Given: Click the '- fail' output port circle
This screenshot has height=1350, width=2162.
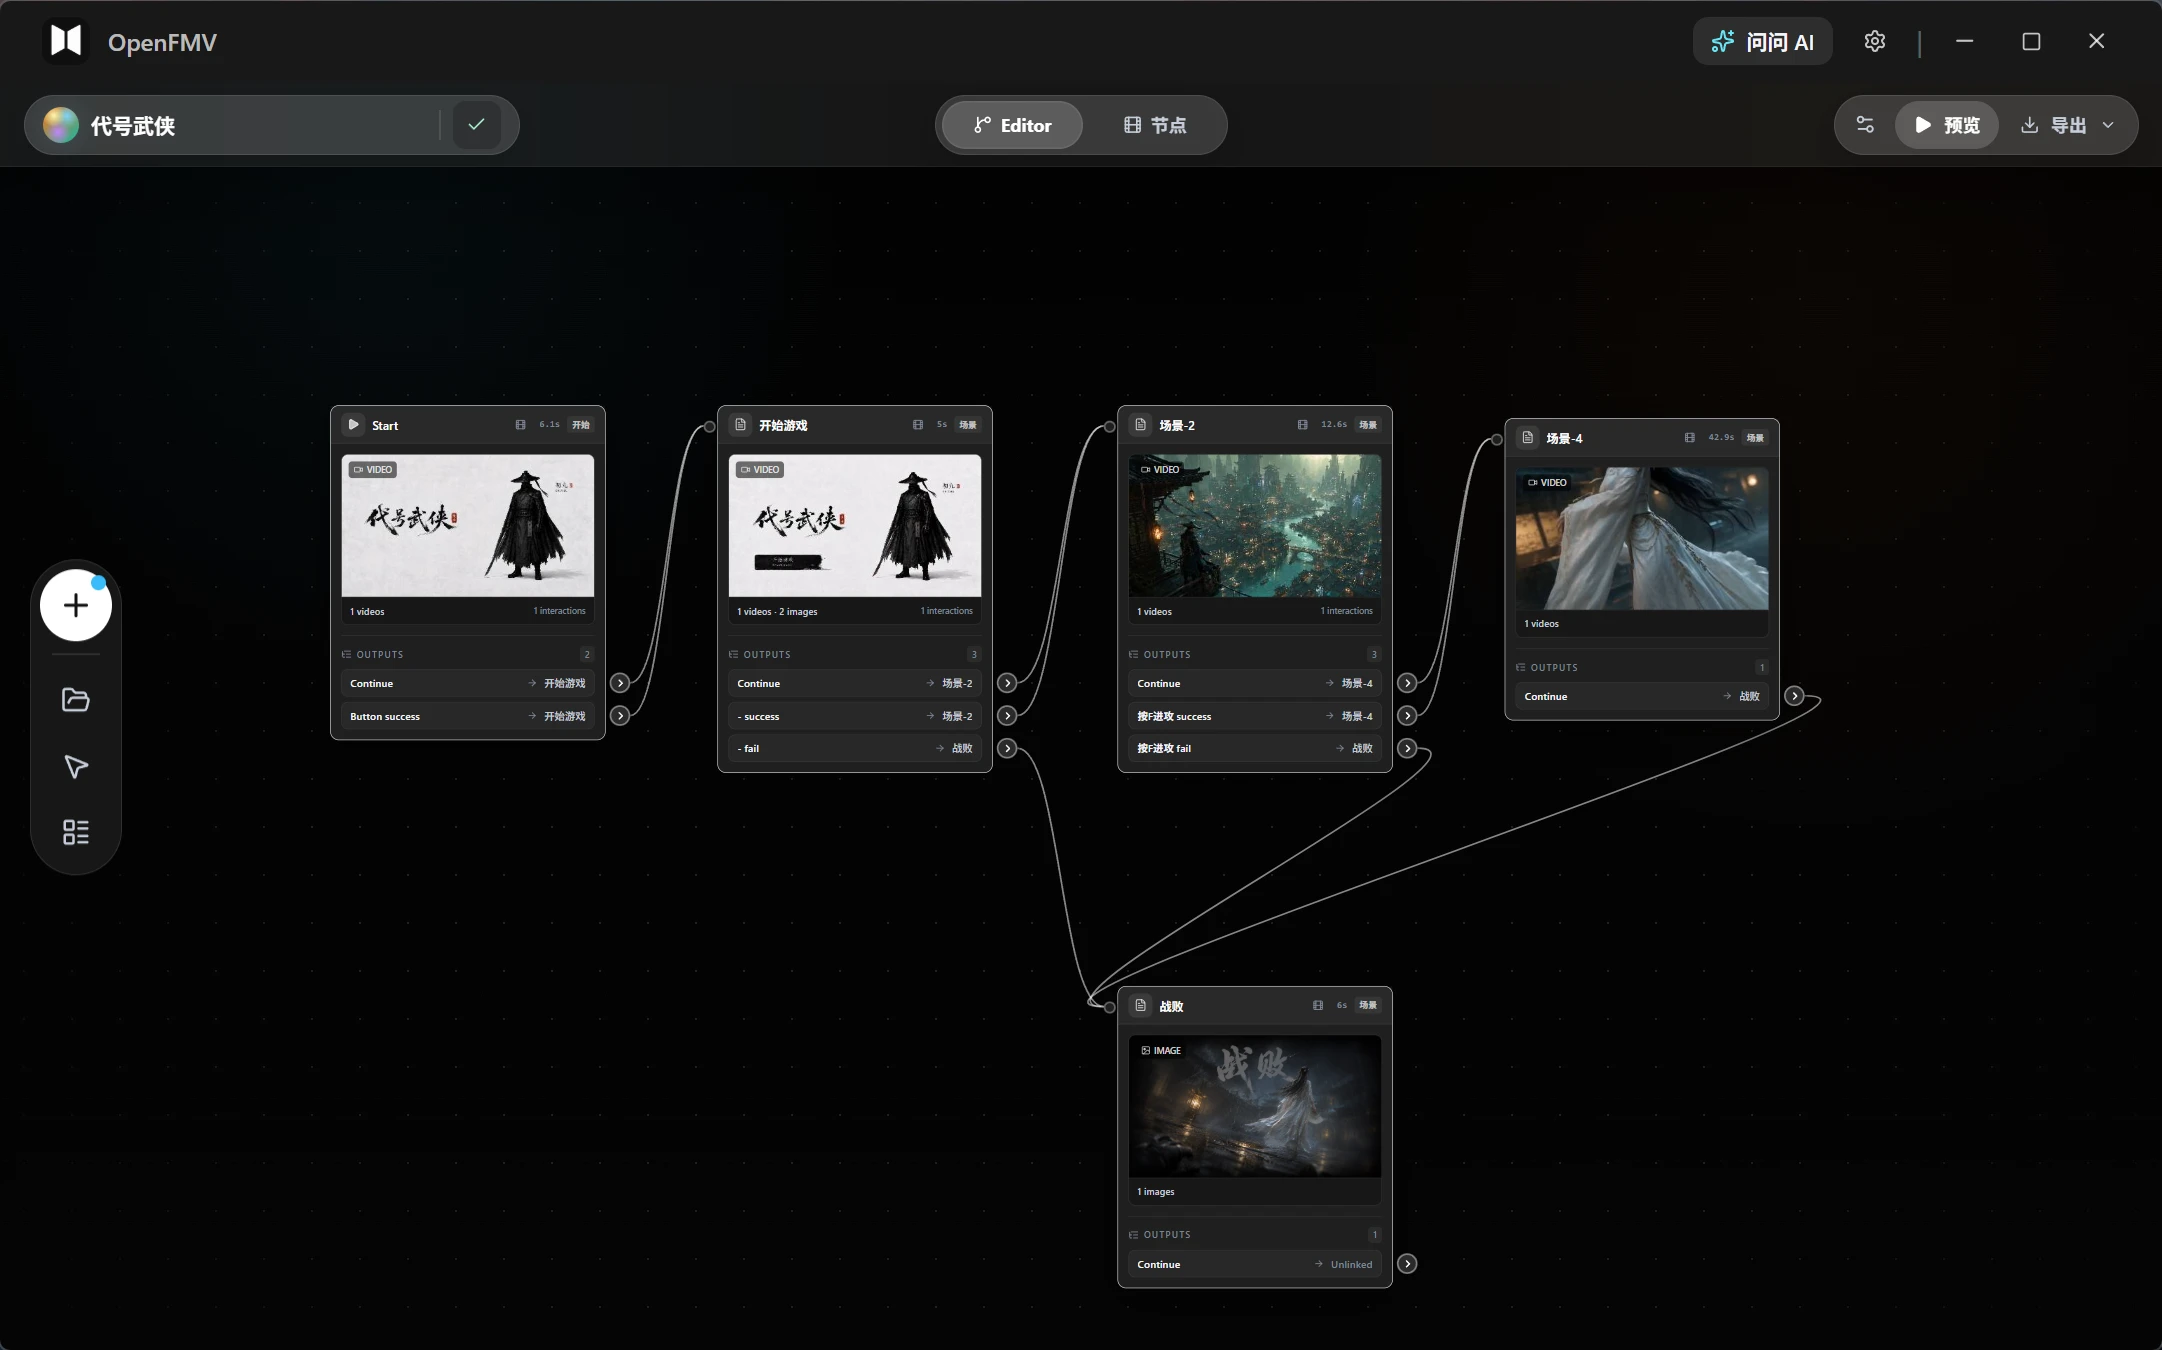Looking at the screenshot, I should point(1007,748).
